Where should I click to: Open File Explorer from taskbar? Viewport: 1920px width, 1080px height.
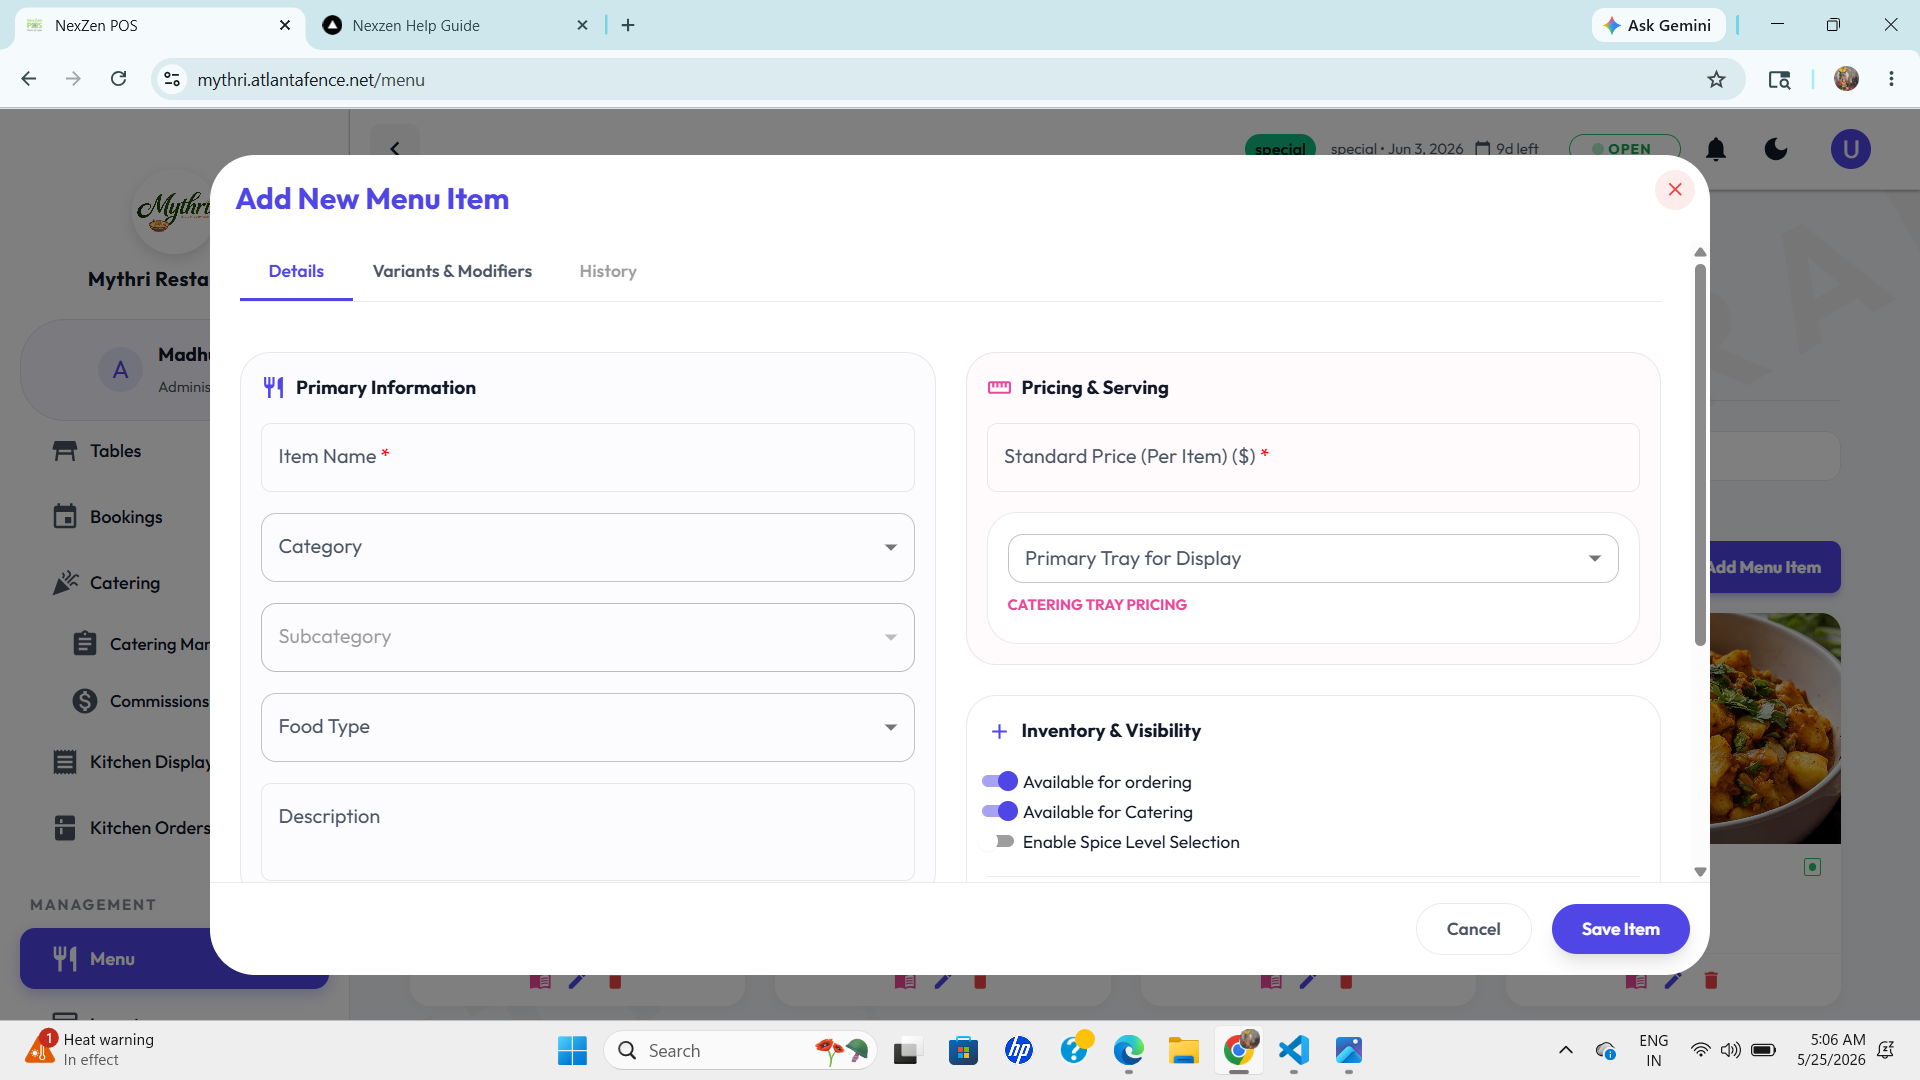pos(1183,1050)
